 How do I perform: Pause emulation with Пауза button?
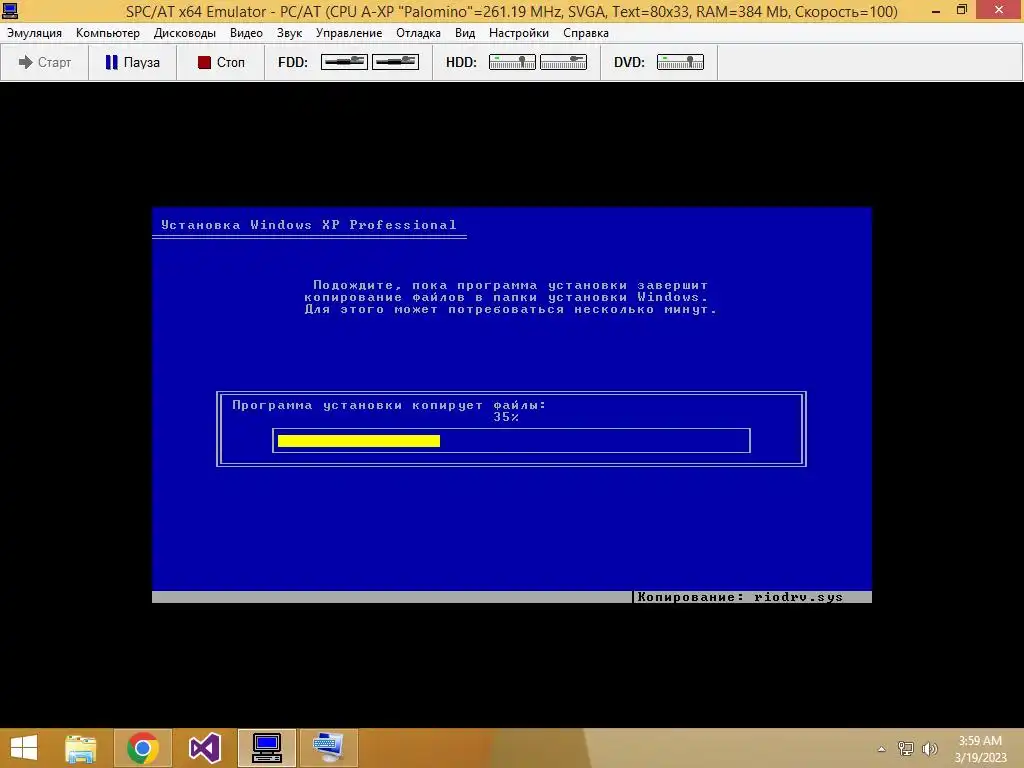click(x=133, y=62)
